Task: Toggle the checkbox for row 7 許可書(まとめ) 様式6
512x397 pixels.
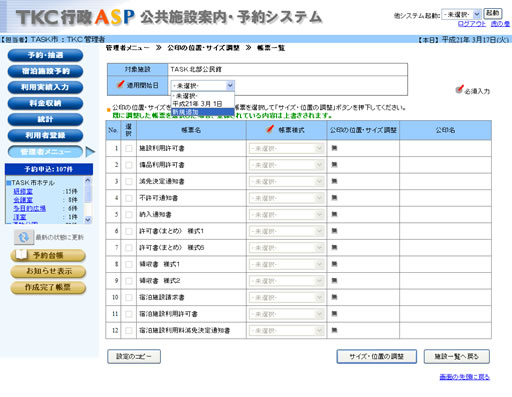Action: coord(129,248)
